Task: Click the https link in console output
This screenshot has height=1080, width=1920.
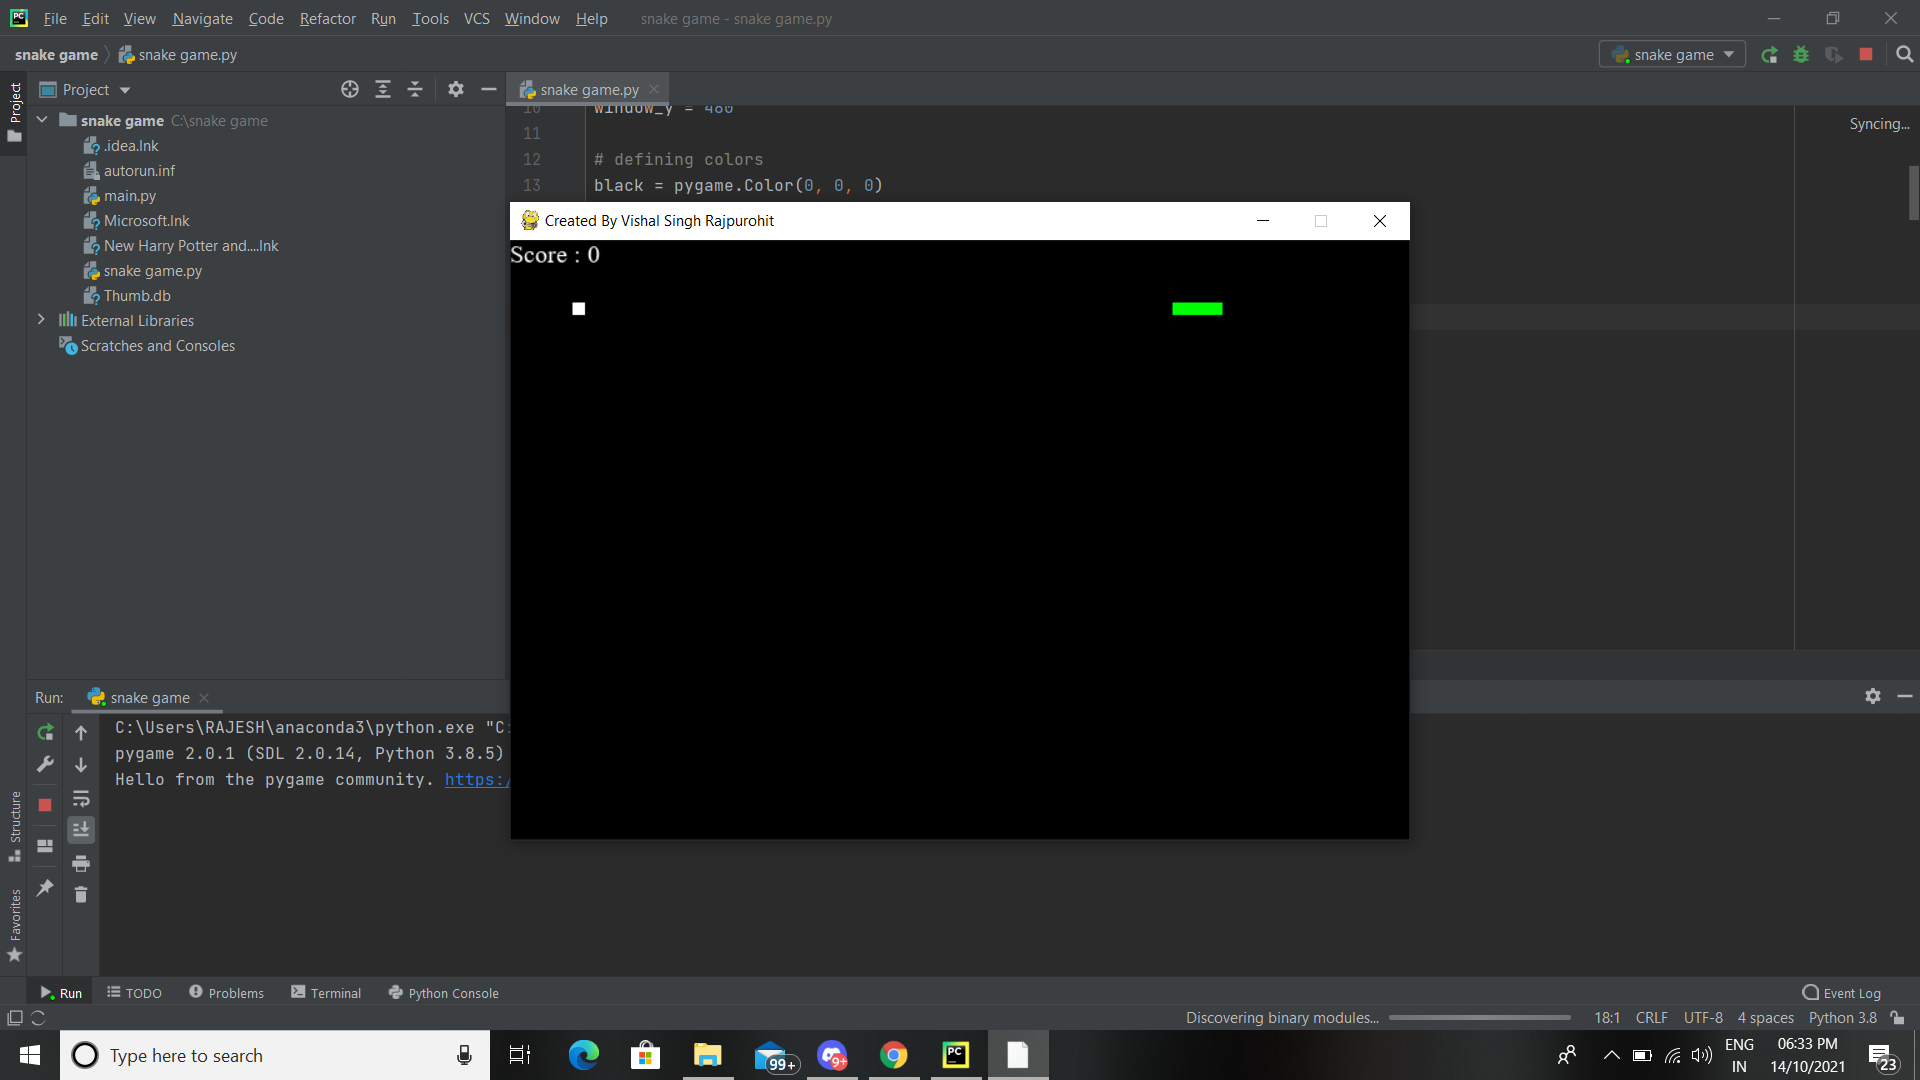Action: (x=476, y=780)
